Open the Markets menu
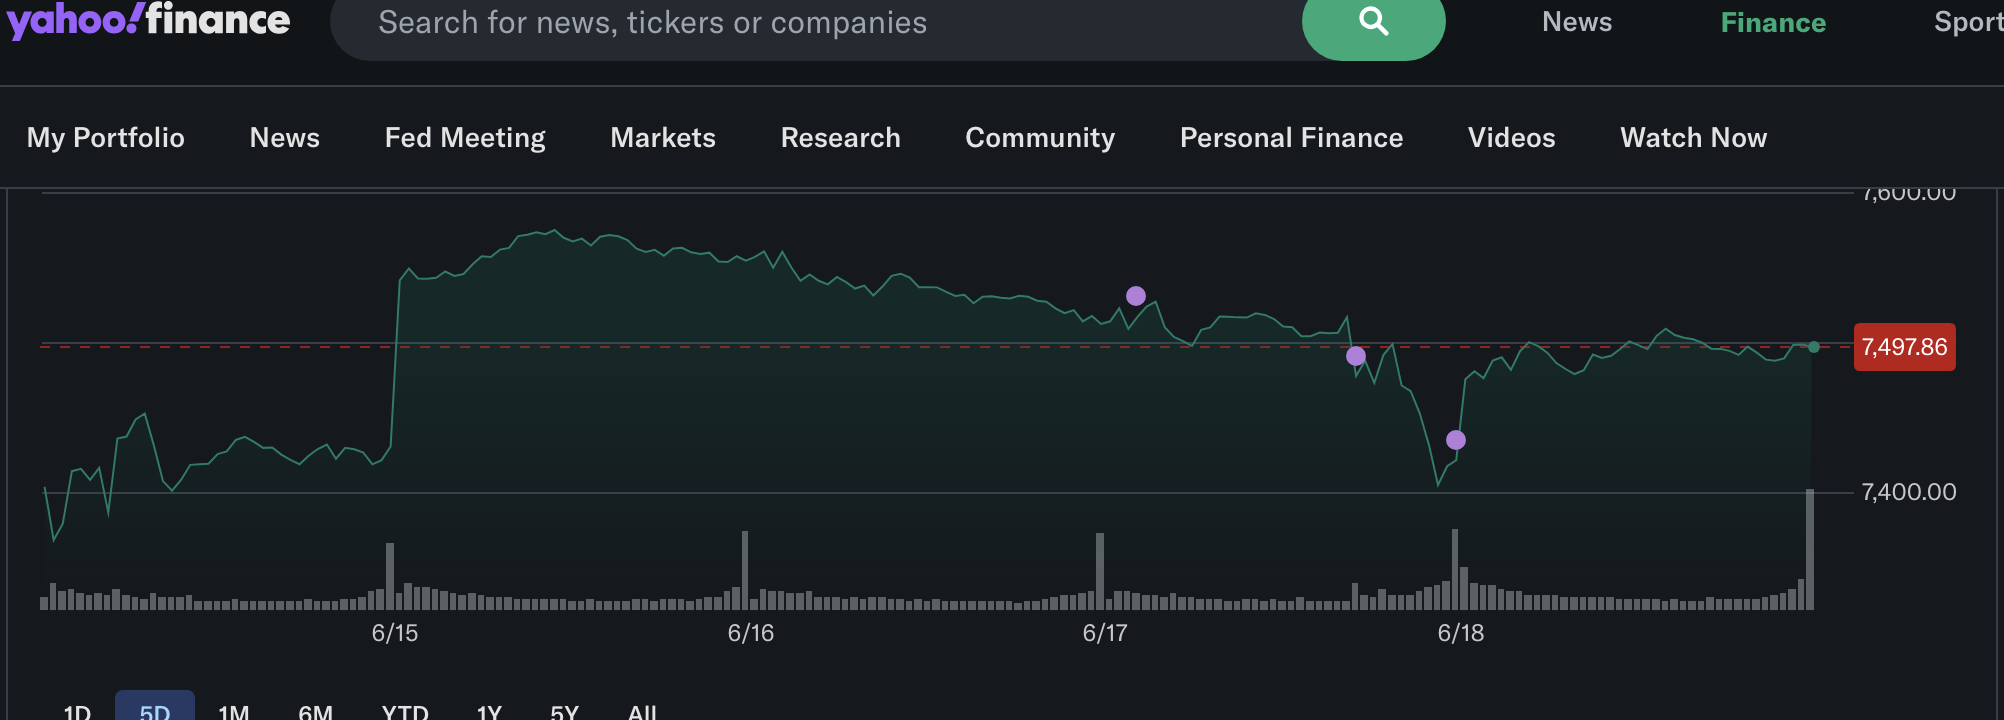 [x=663, y=138]
